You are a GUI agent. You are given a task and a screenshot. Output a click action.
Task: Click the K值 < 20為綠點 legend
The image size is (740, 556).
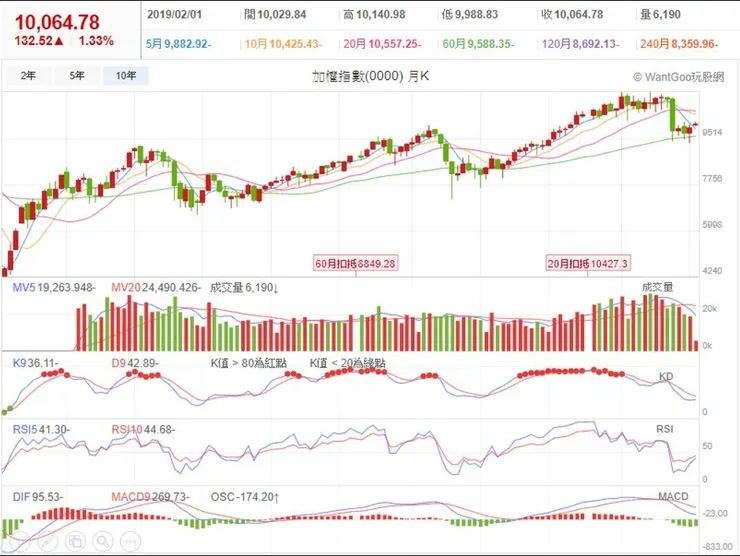(x=347, y=363)
